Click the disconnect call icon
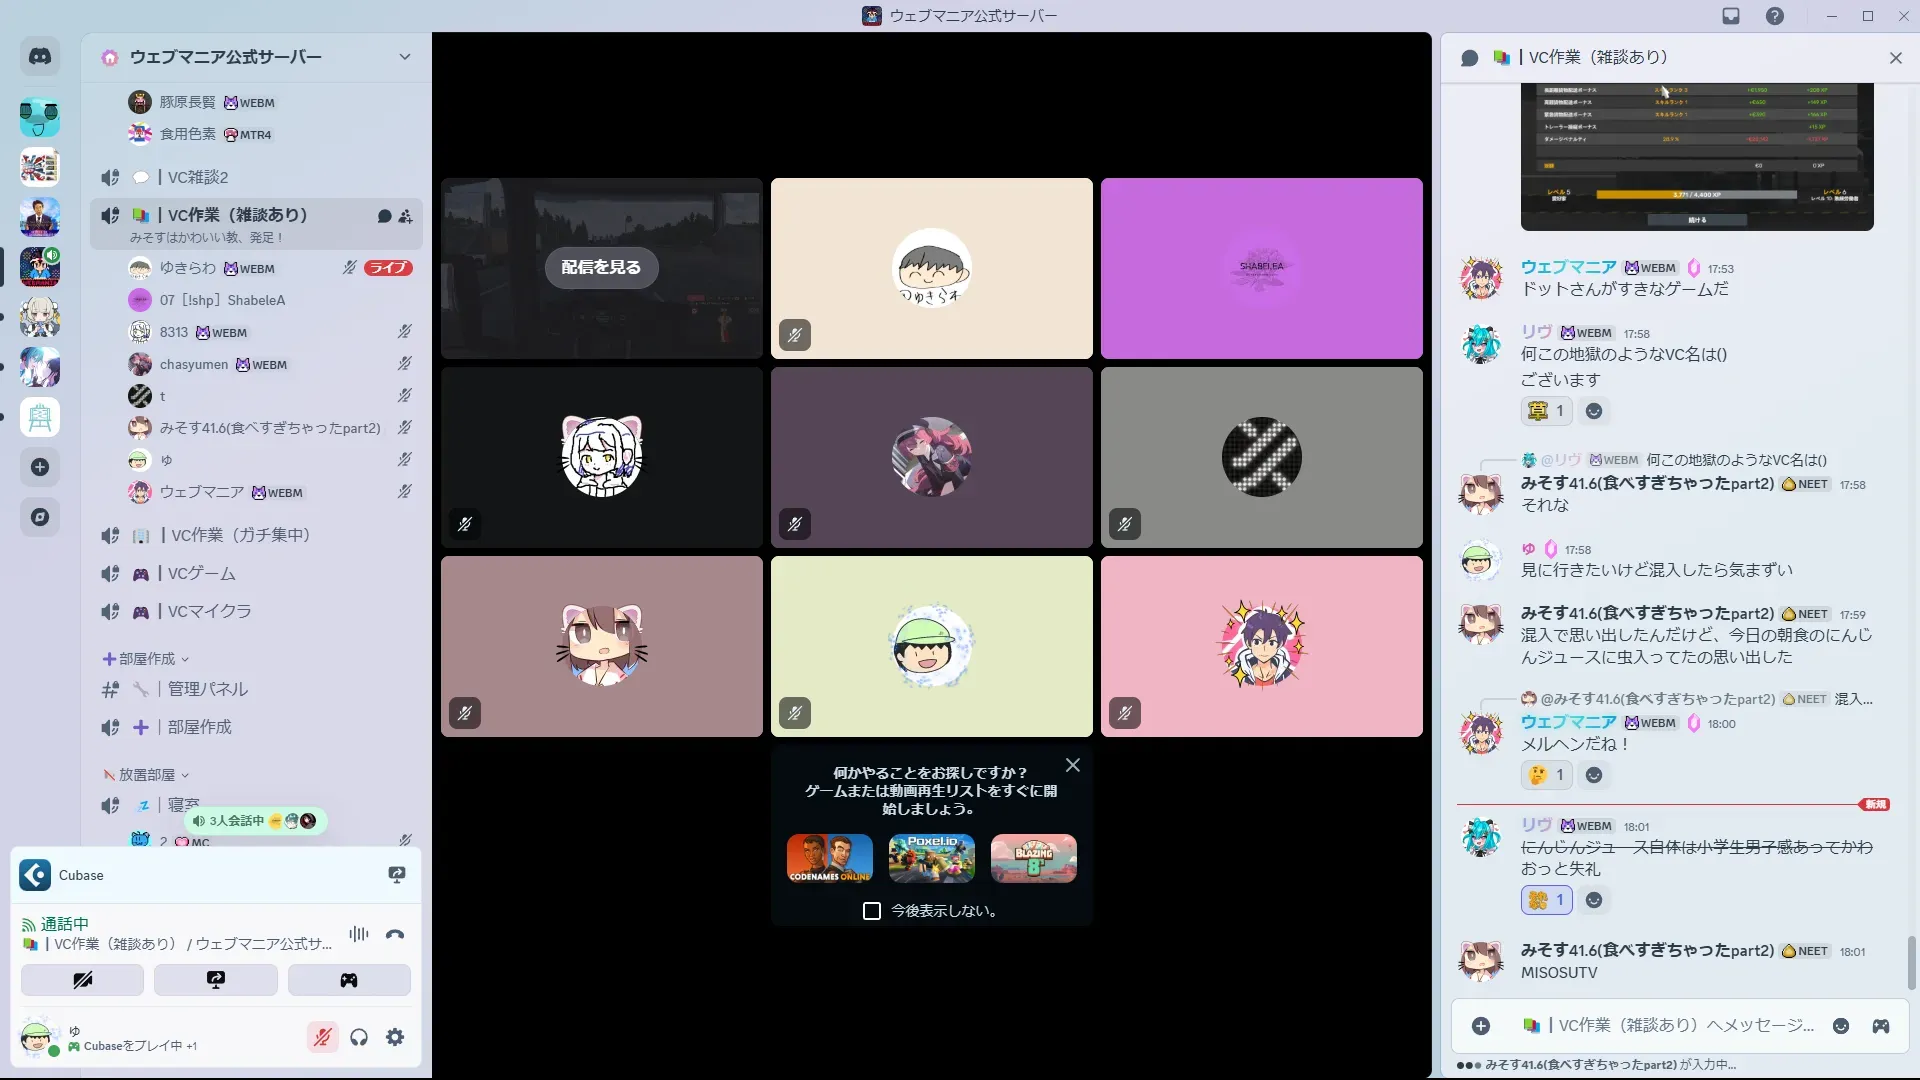The width and height of the screenshot is (1920, 1080). [x=395, y=934]
